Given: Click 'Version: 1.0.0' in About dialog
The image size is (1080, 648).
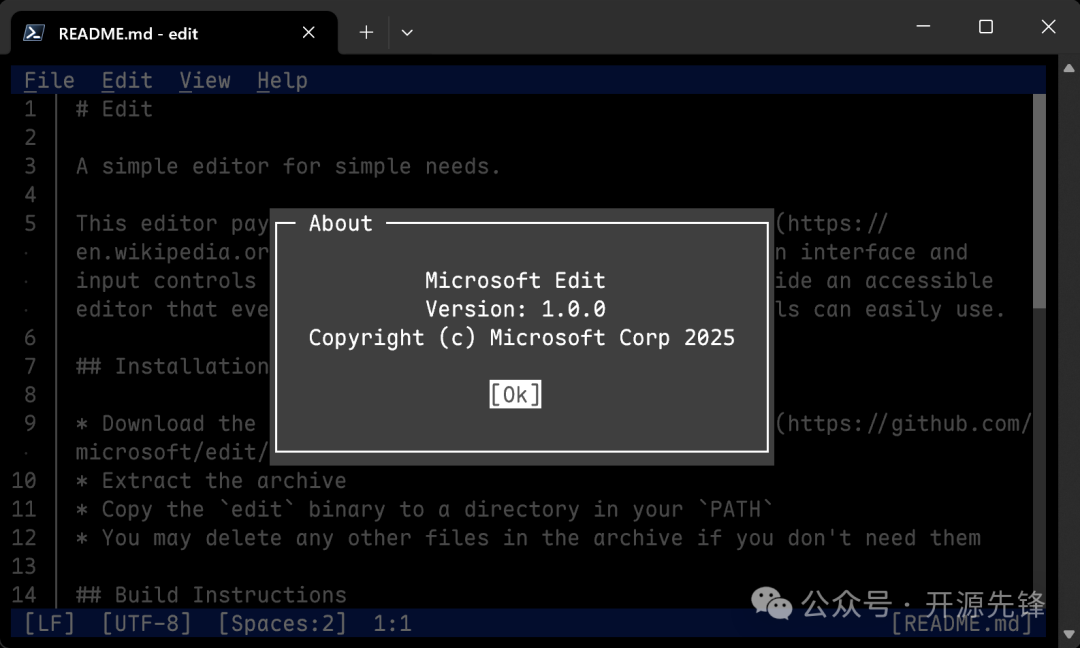Looking at the screenshot, I should click(515, 309).
